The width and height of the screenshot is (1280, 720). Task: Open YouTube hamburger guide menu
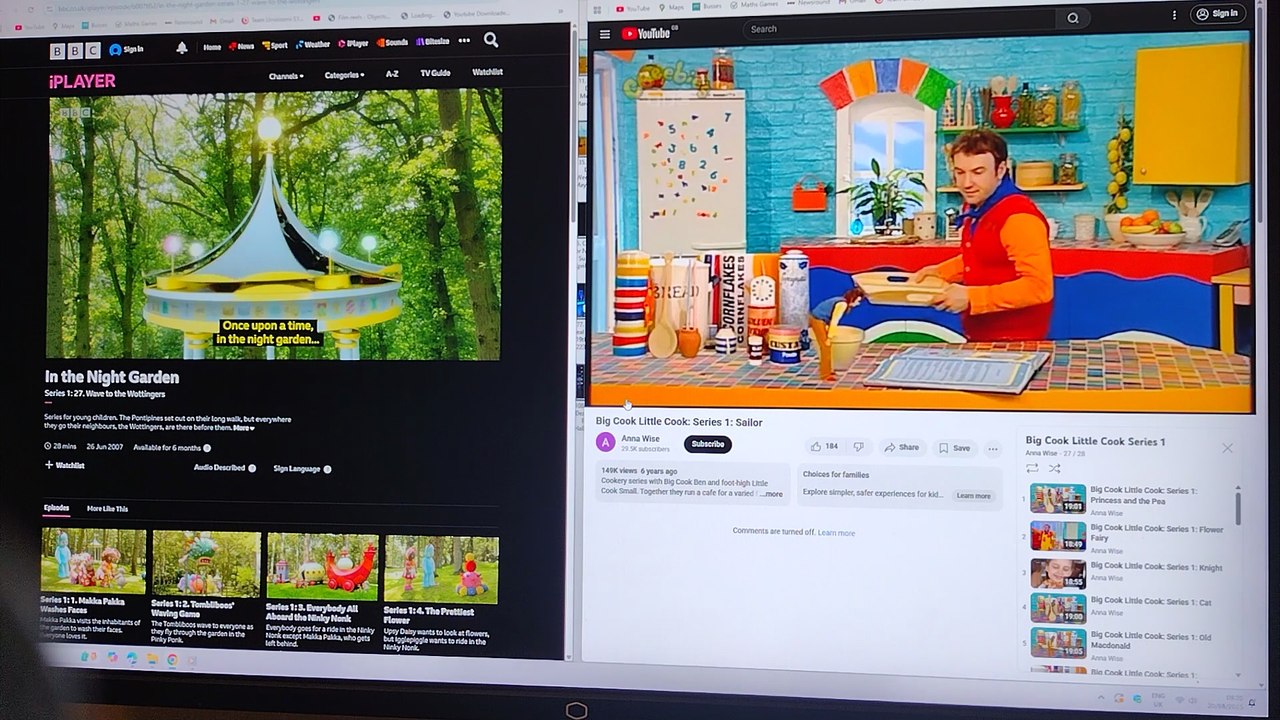tap(605, 34)
